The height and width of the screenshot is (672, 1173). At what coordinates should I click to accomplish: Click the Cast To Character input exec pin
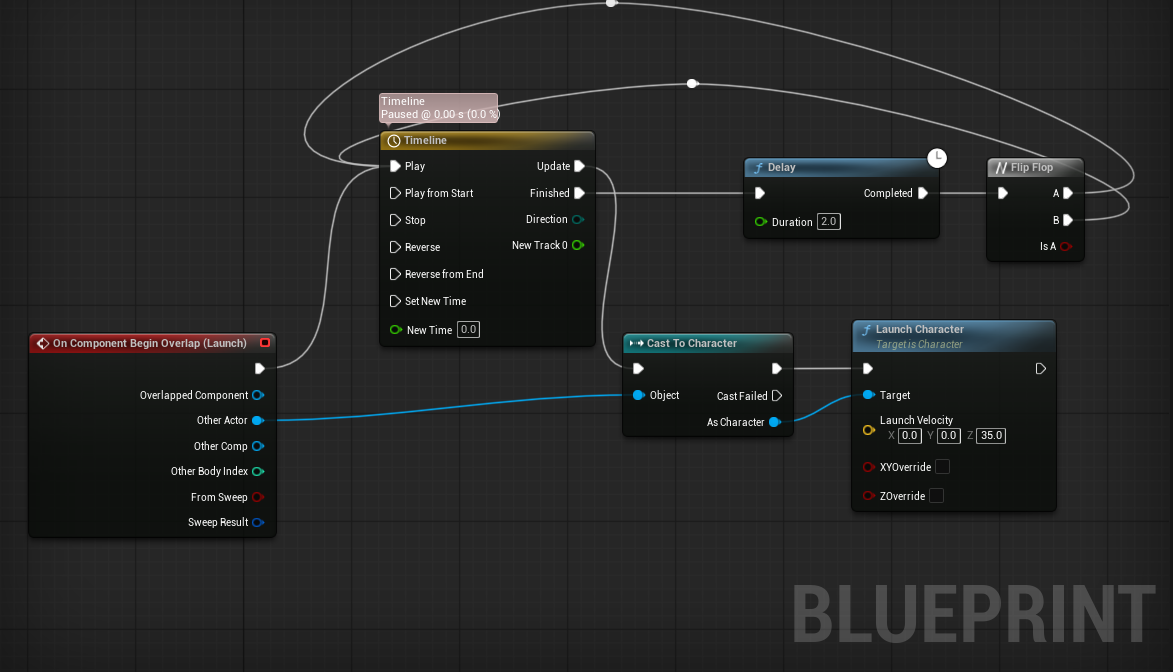click(638, 368)
